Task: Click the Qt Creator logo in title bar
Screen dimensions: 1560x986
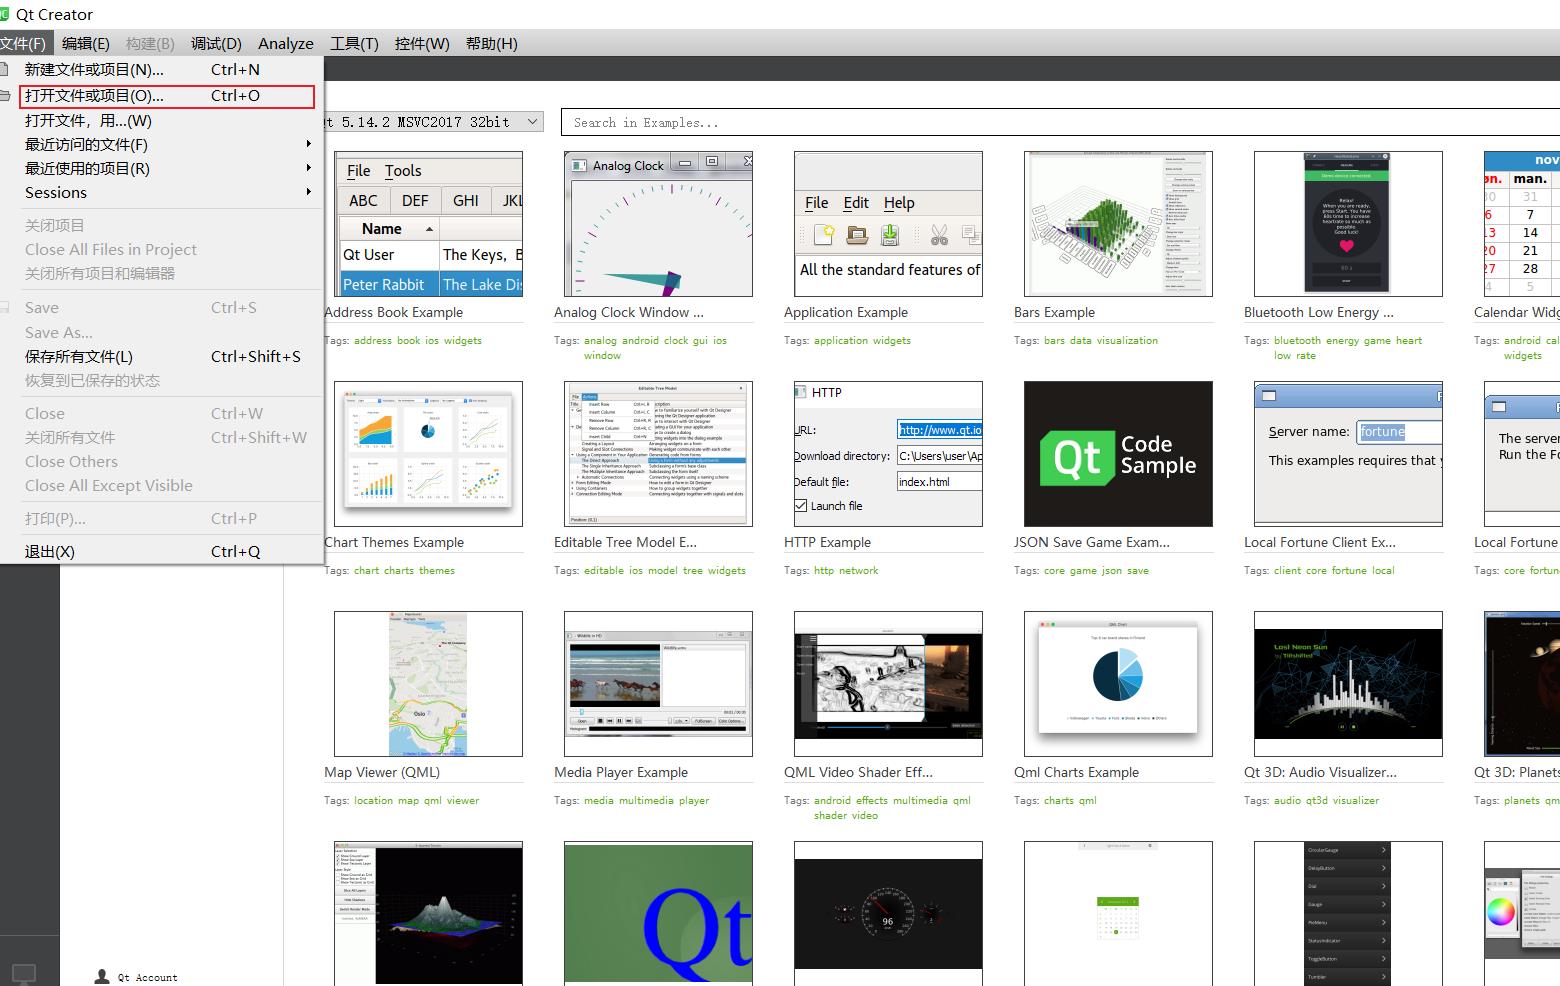Action: [6, 14]
